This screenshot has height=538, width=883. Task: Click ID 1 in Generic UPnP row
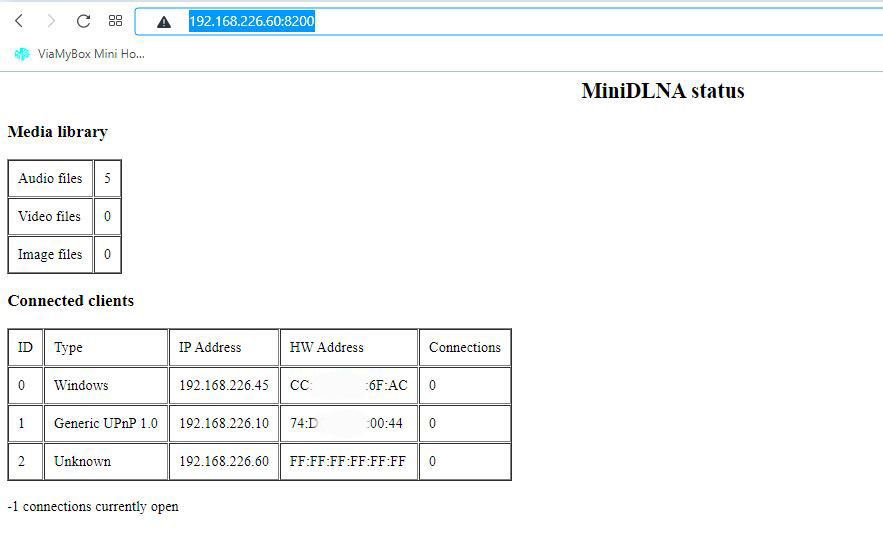25,424
